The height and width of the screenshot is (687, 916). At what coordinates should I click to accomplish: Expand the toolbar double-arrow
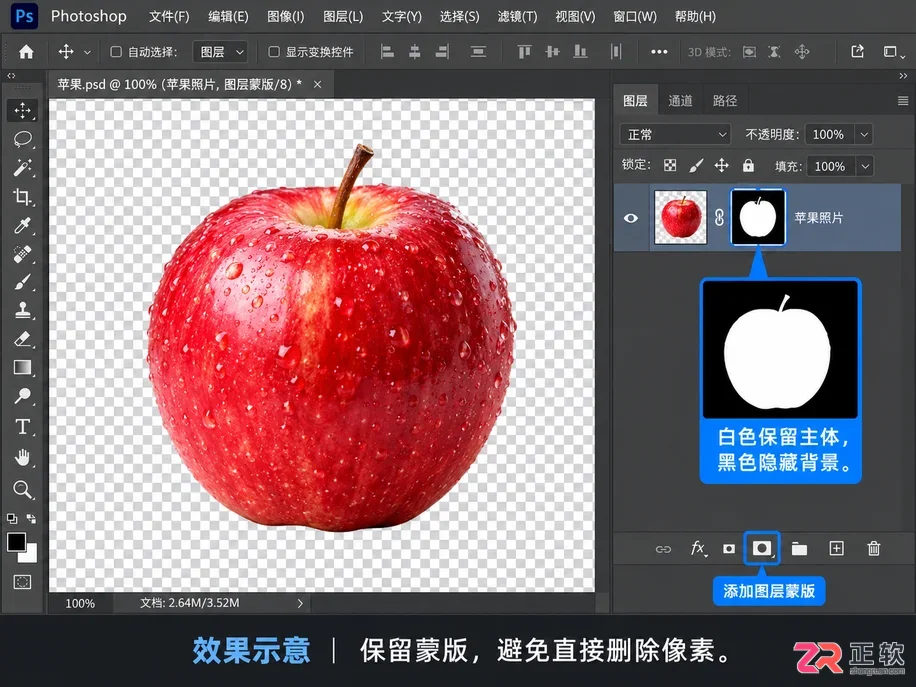tap(11, 75)
